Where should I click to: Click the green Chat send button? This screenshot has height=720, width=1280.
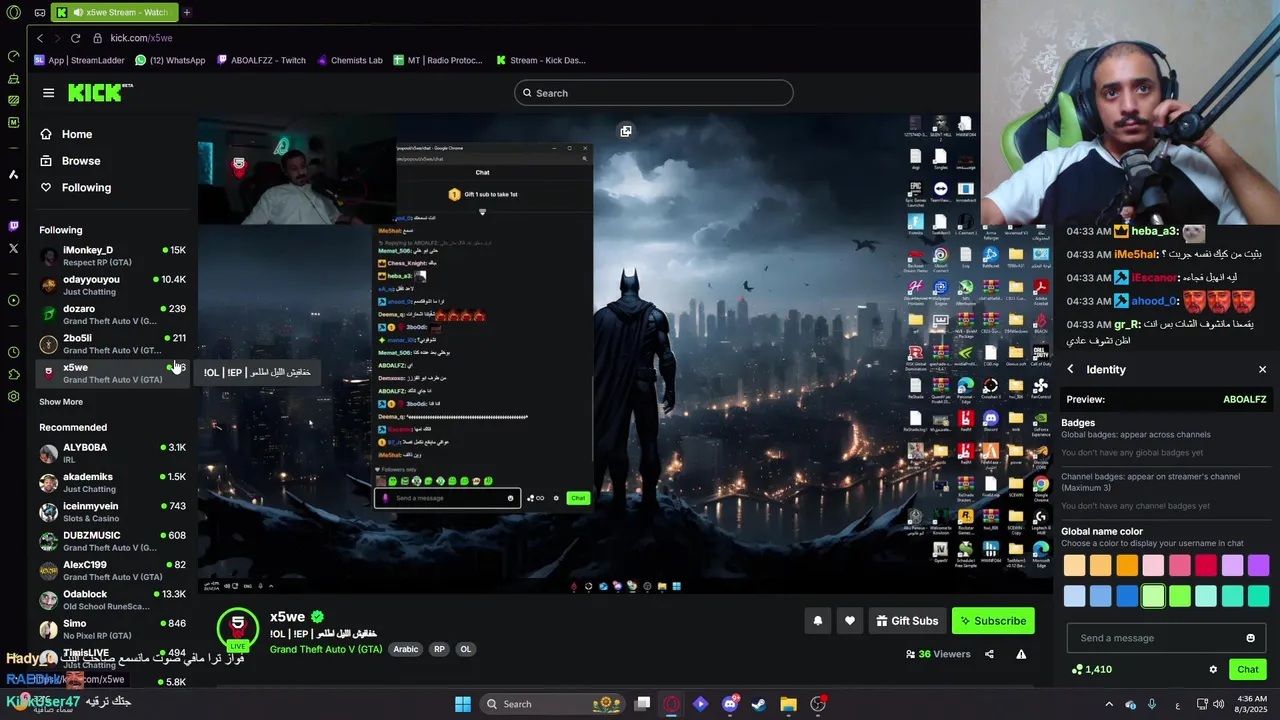coord(1247,669)
